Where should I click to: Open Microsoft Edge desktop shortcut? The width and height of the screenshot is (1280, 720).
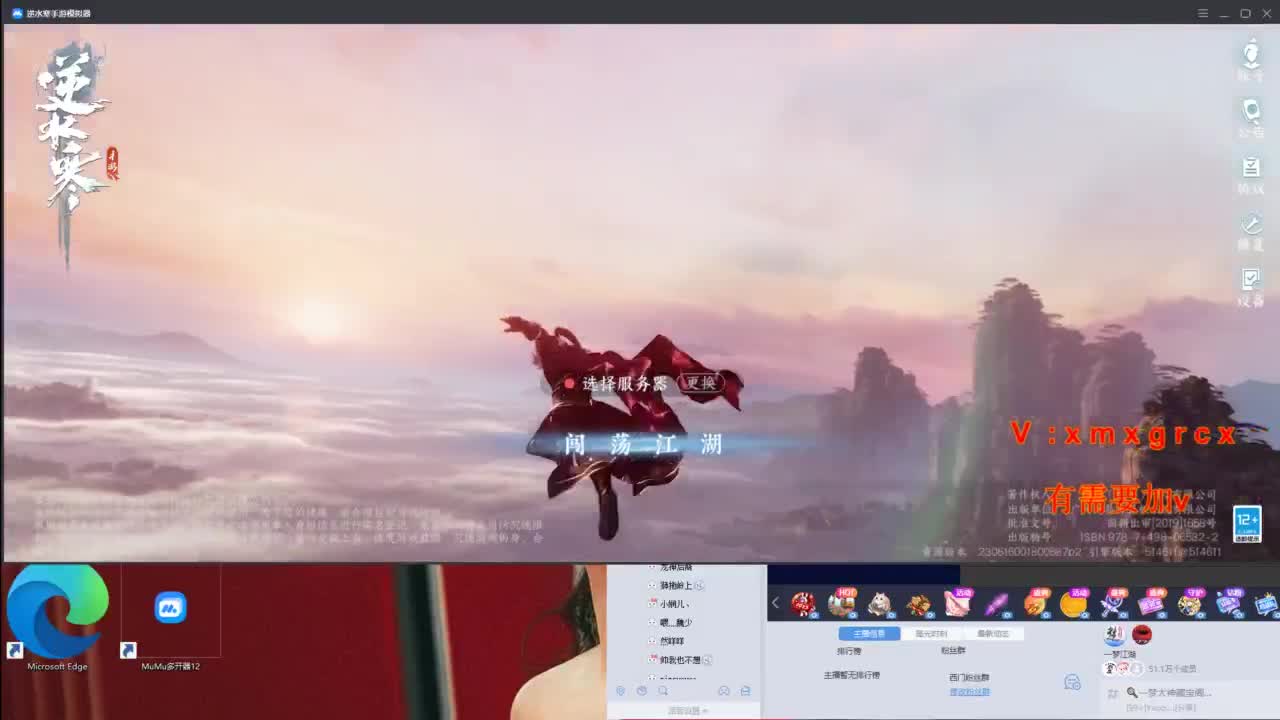pos(57,618)
